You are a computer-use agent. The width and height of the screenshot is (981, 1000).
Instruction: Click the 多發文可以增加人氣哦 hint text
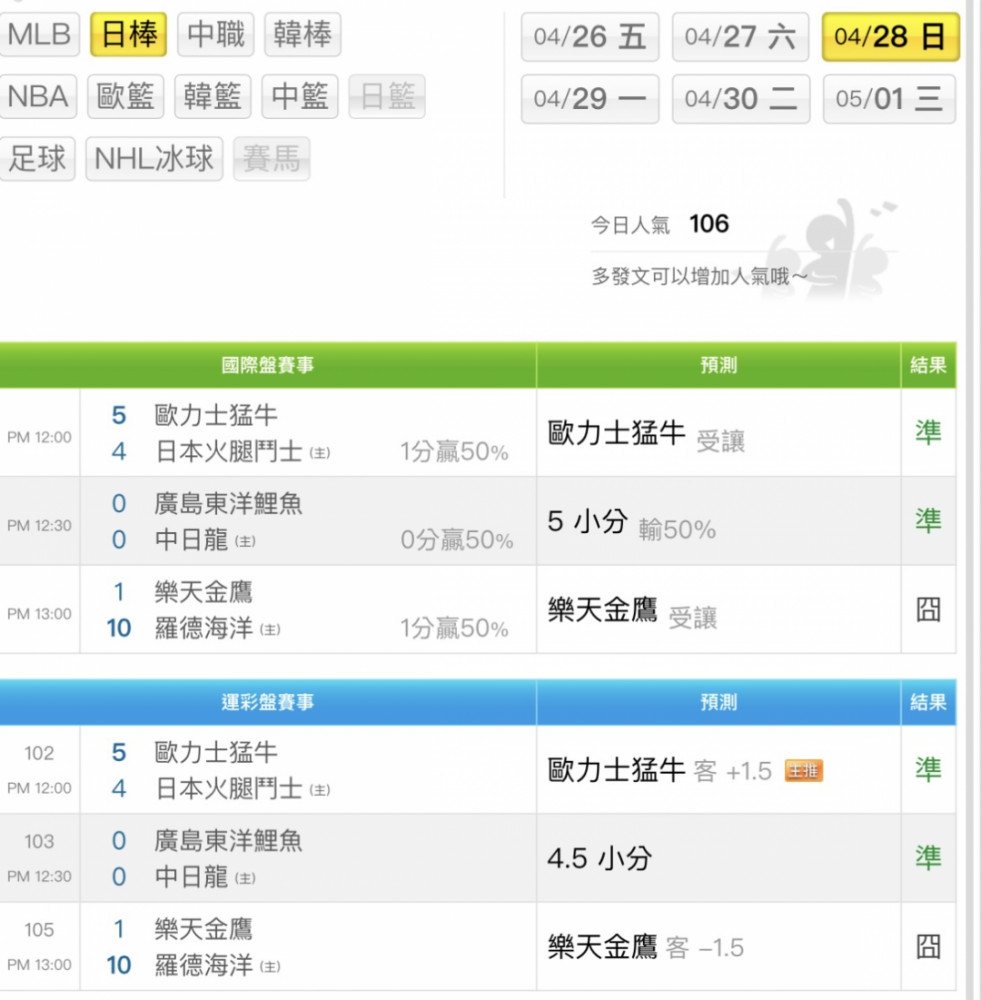pyautogui.click(x=699, y=277)
